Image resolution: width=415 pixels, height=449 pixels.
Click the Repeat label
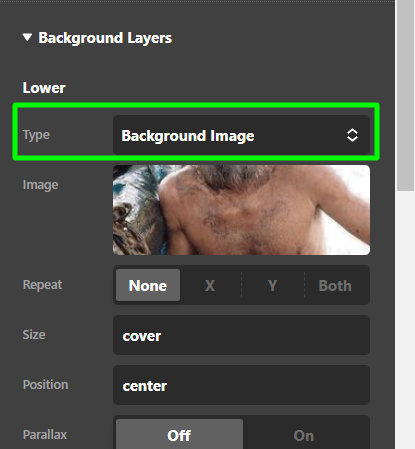(x=42, y=285)
